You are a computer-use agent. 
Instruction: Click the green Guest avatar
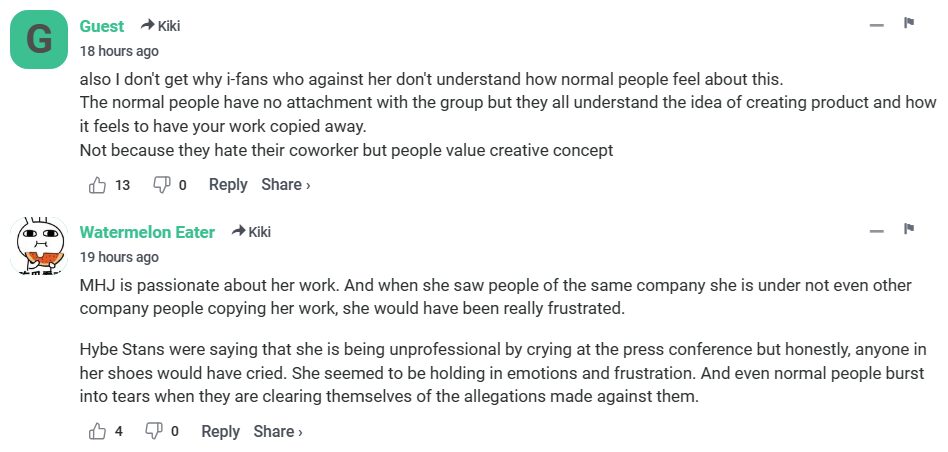39,41
